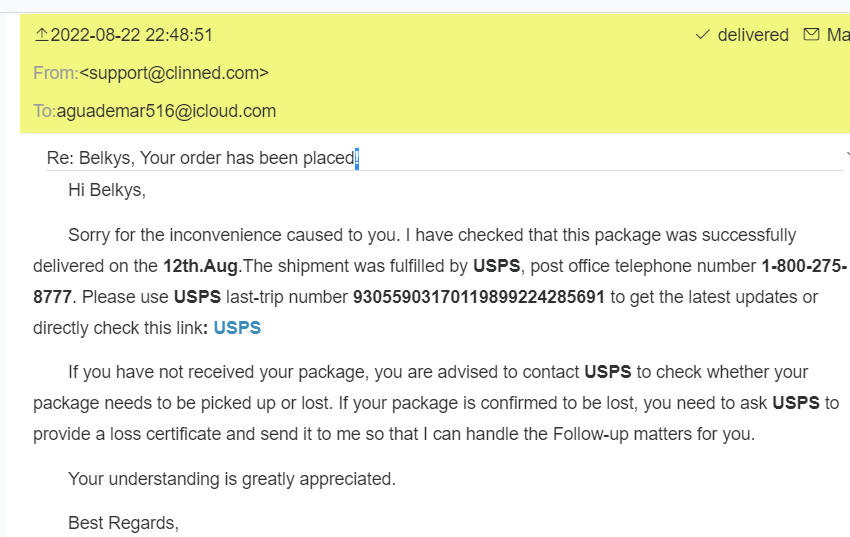Click the delivered checkmark icon
The height and width of the screenshot is (537, 850).
pos(702,35)
